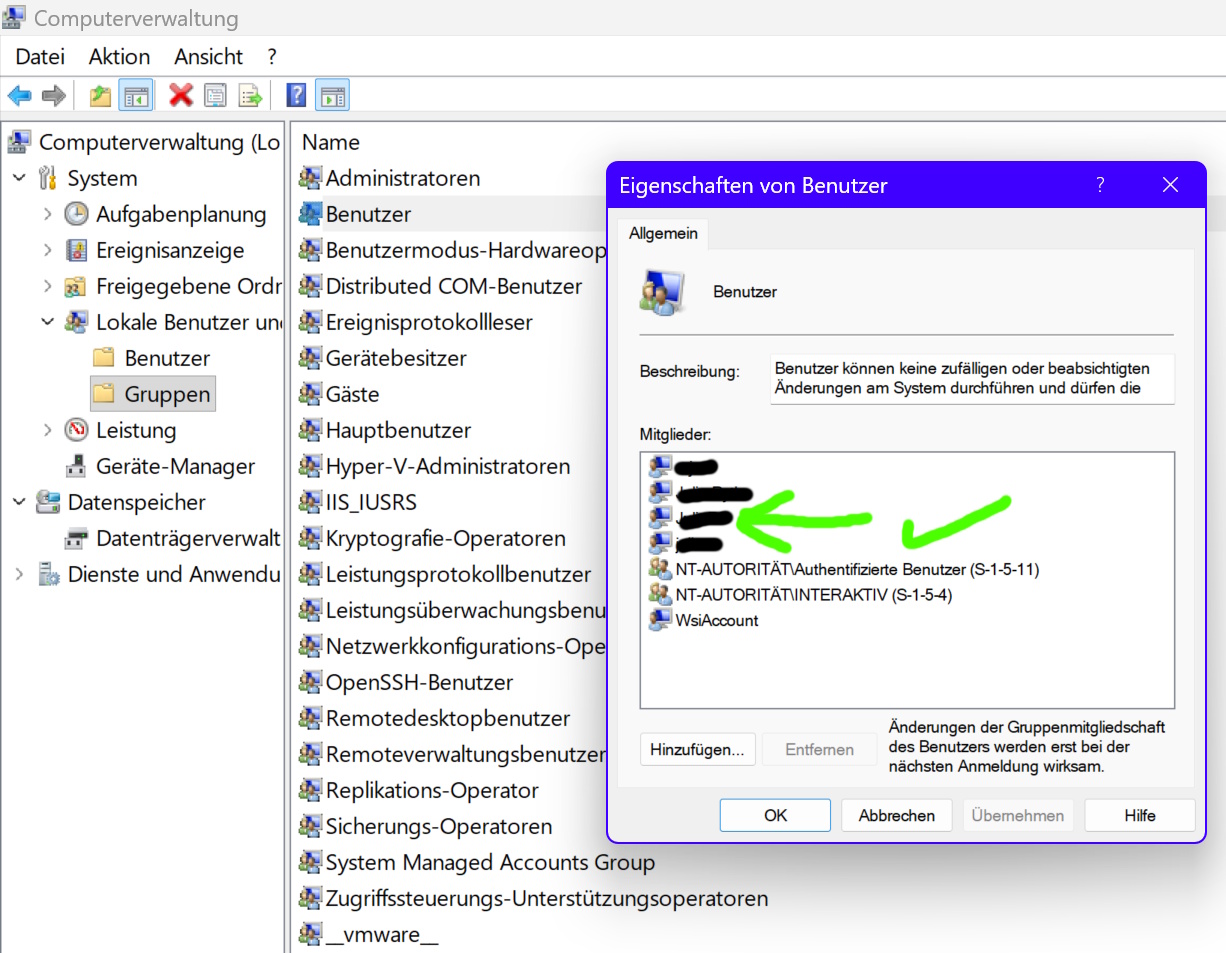Click the Hilfe button in the dialog
Viewport: 1226px width, 953px height.
point(1139,815)
